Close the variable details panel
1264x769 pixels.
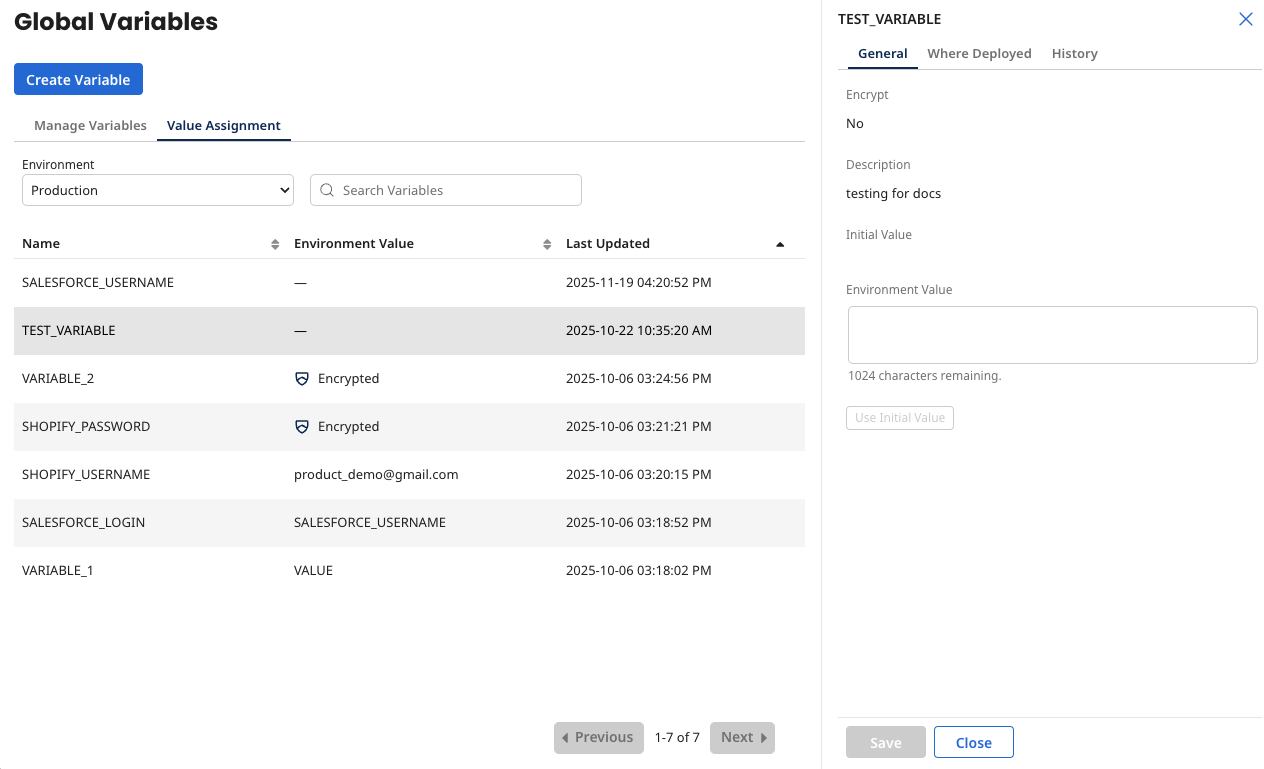pyautogui.click(x=973, y=742)
